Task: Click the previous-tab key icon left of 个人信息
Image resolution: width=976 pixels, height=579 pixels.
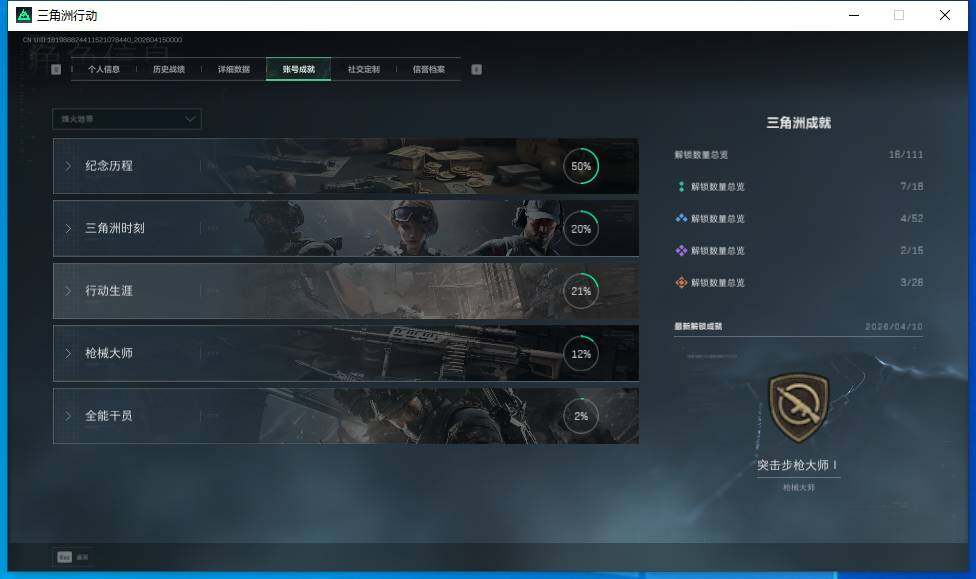Action: coord(56,69)
